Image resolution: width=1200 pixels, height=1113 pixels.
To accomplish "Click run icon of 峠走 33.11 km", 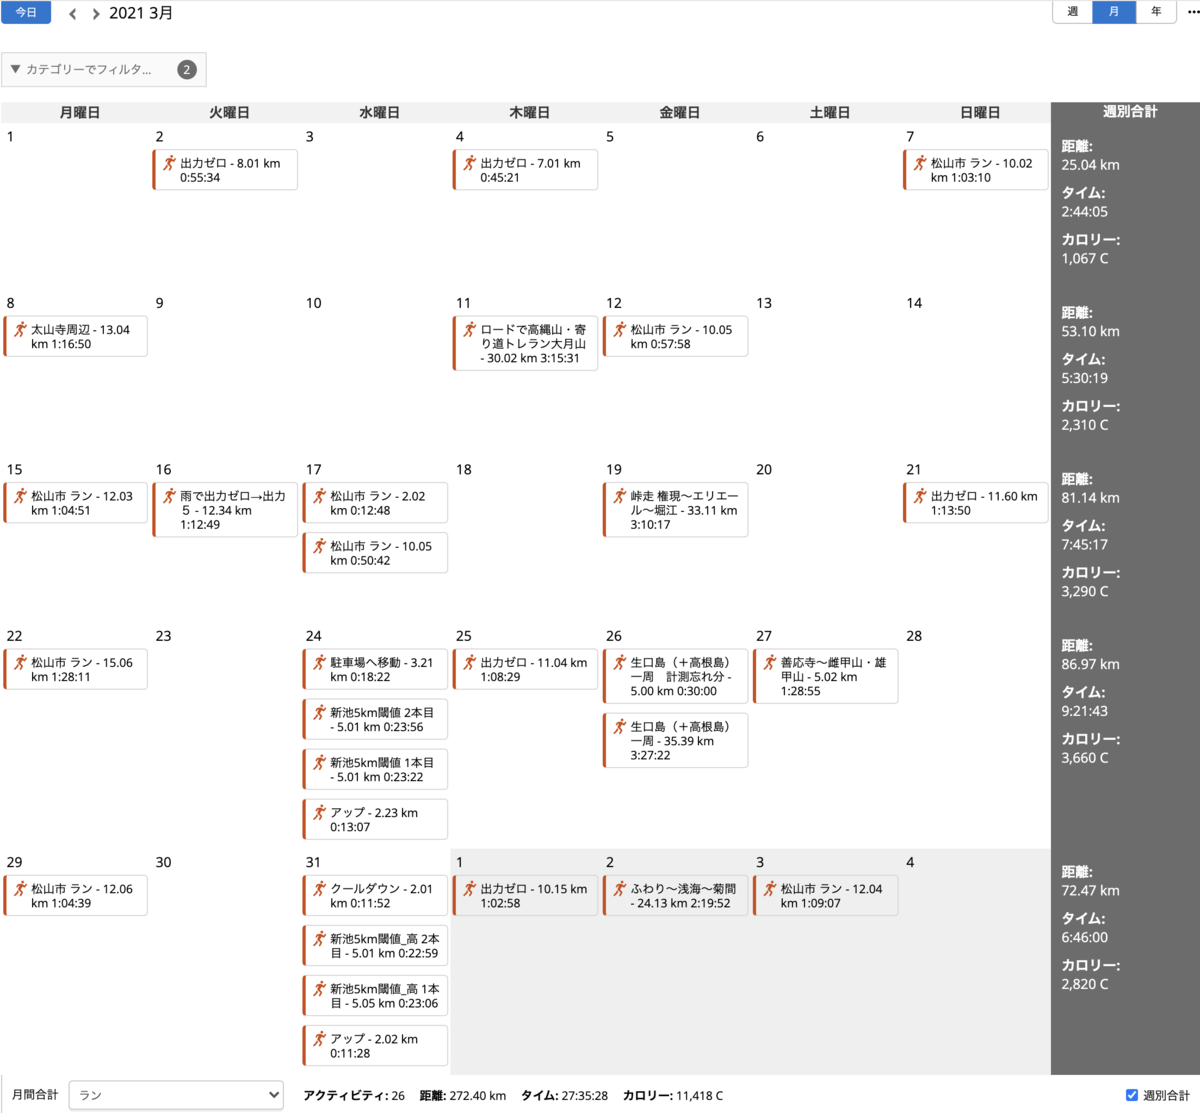I will coord(619,495).
